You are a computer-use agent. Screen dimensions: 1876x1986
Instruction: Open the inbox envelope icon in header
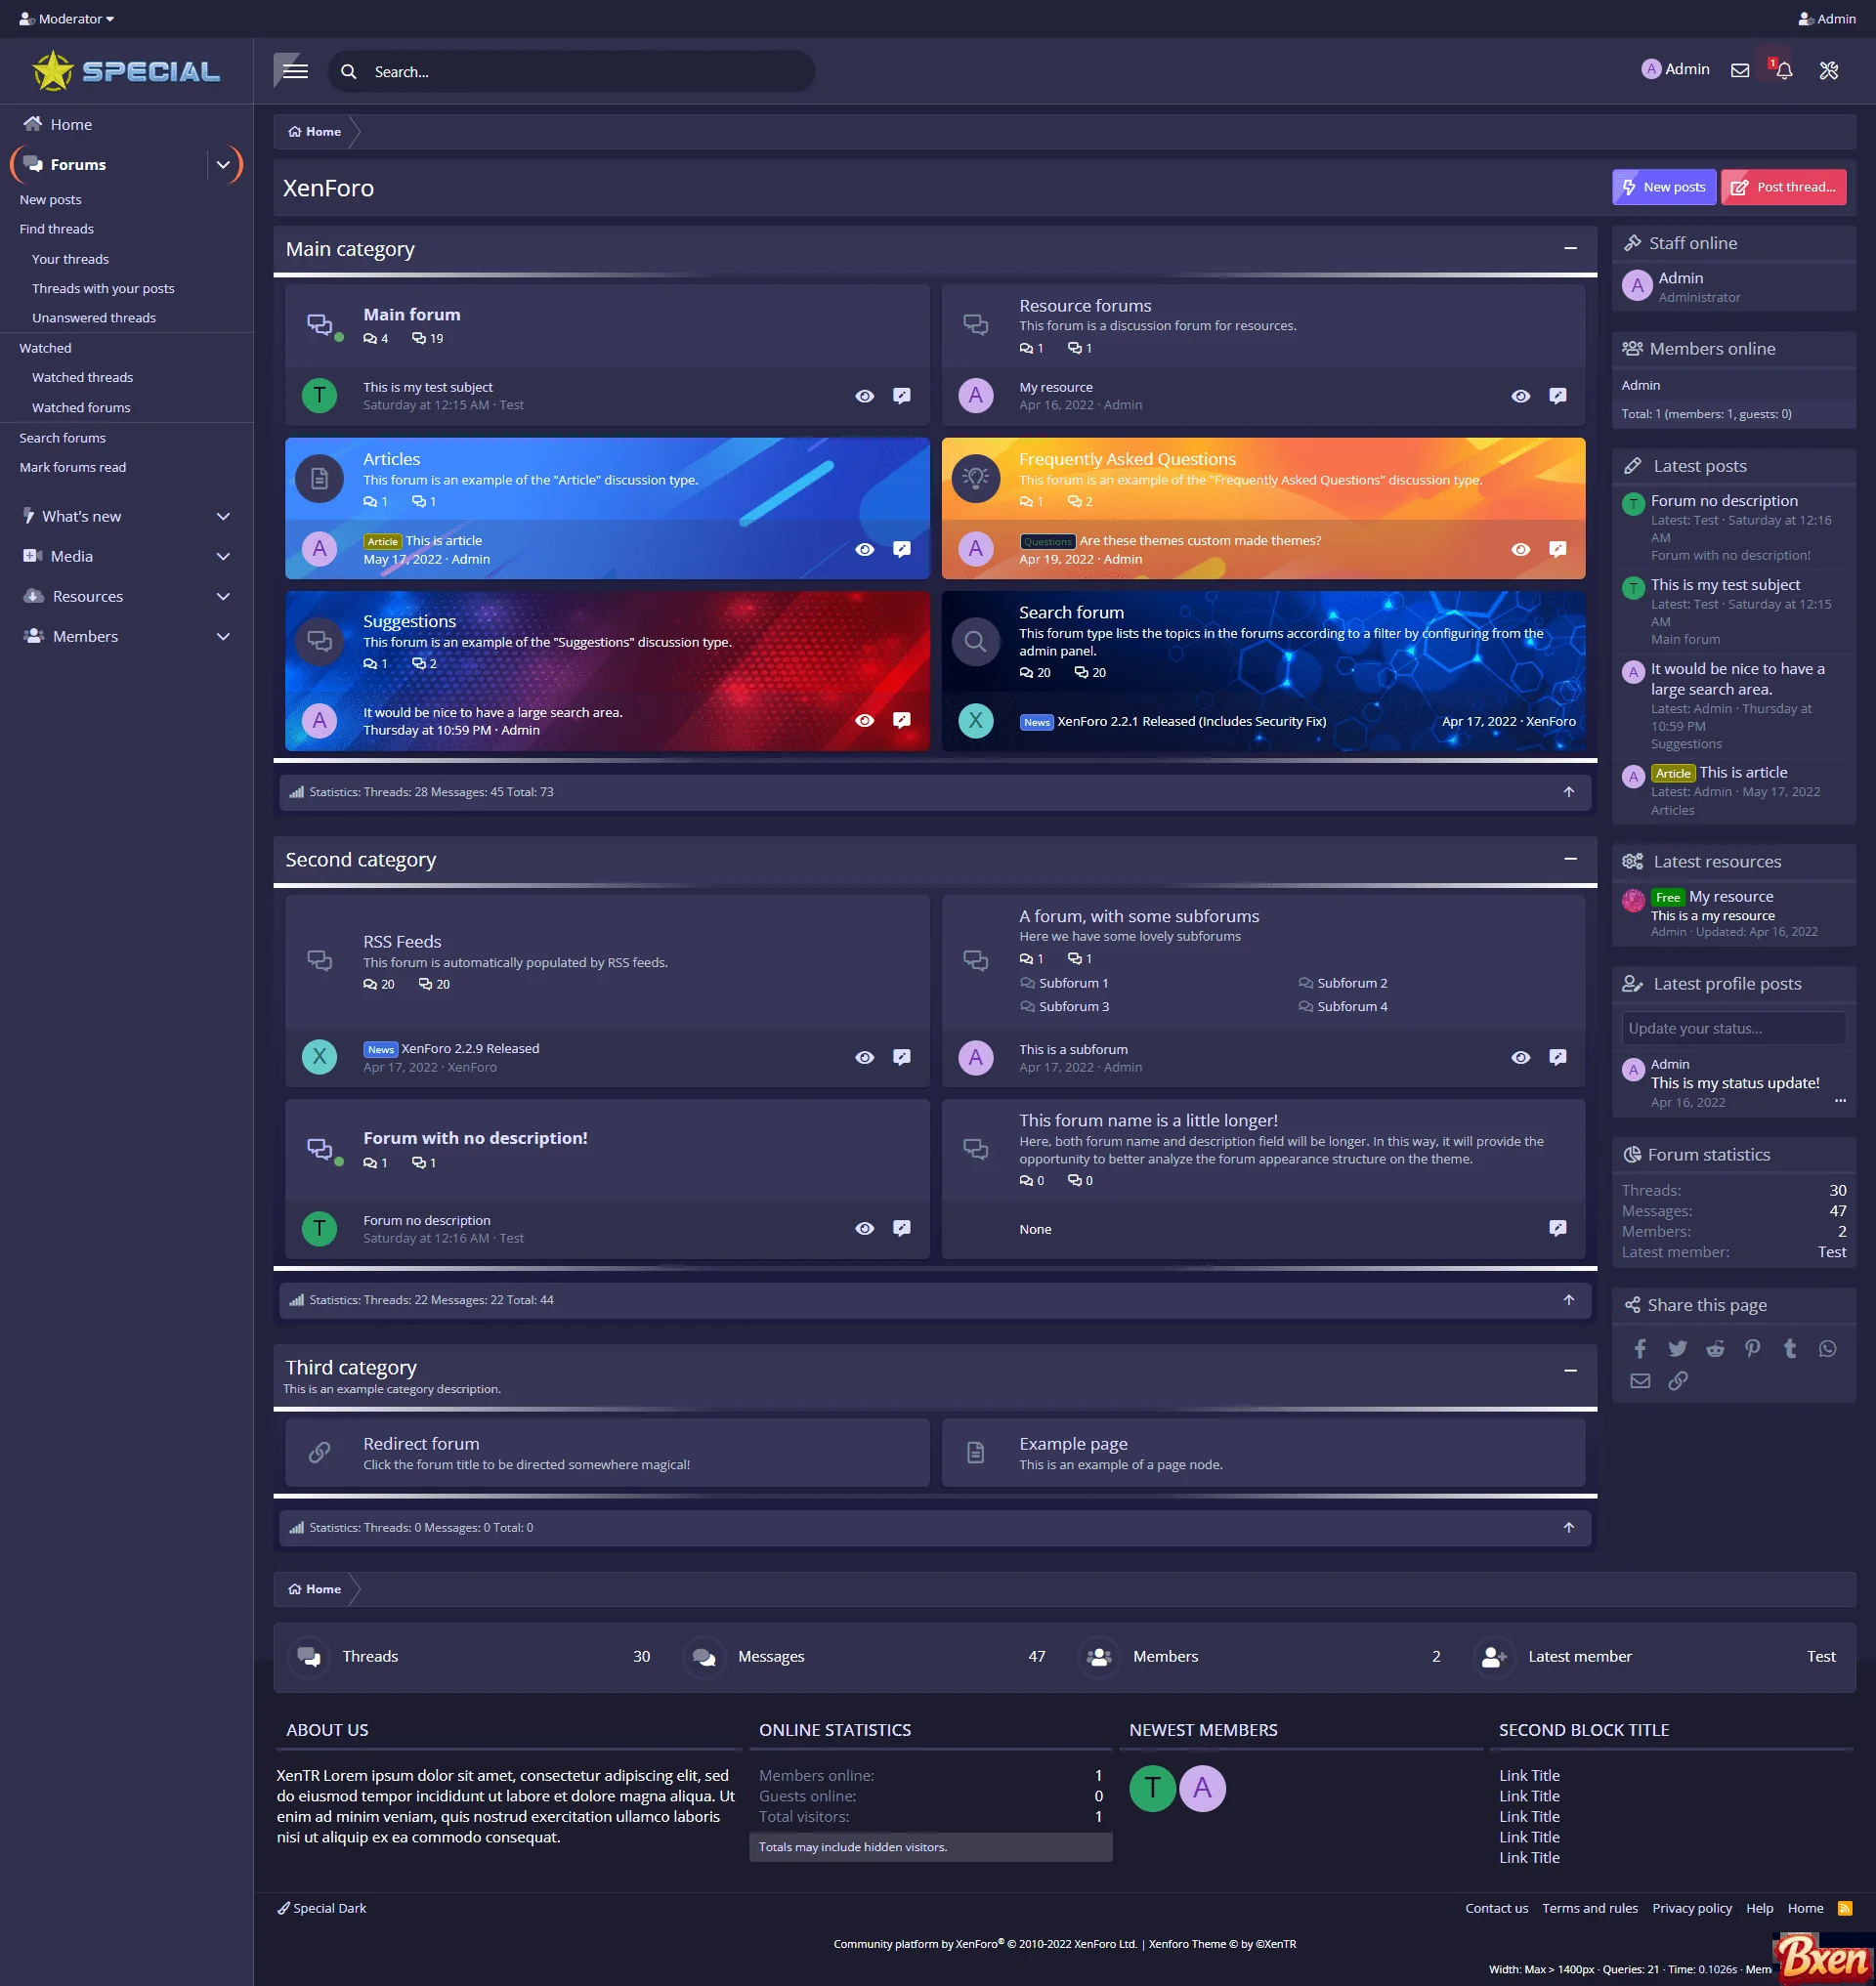pyautogui.click(x=1739, y=70)
